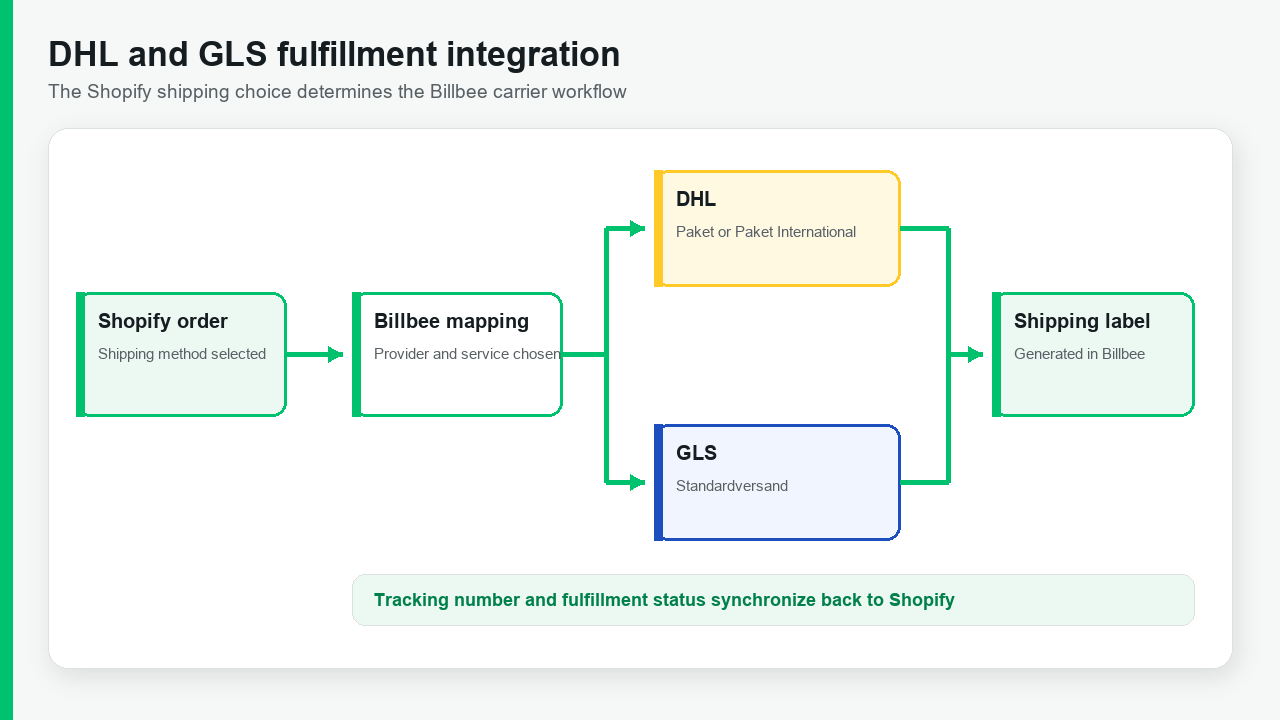The width and height of the screenshot is (1280, 720).
Task: Select the "GLS" heading
Action: coord(696,453)
